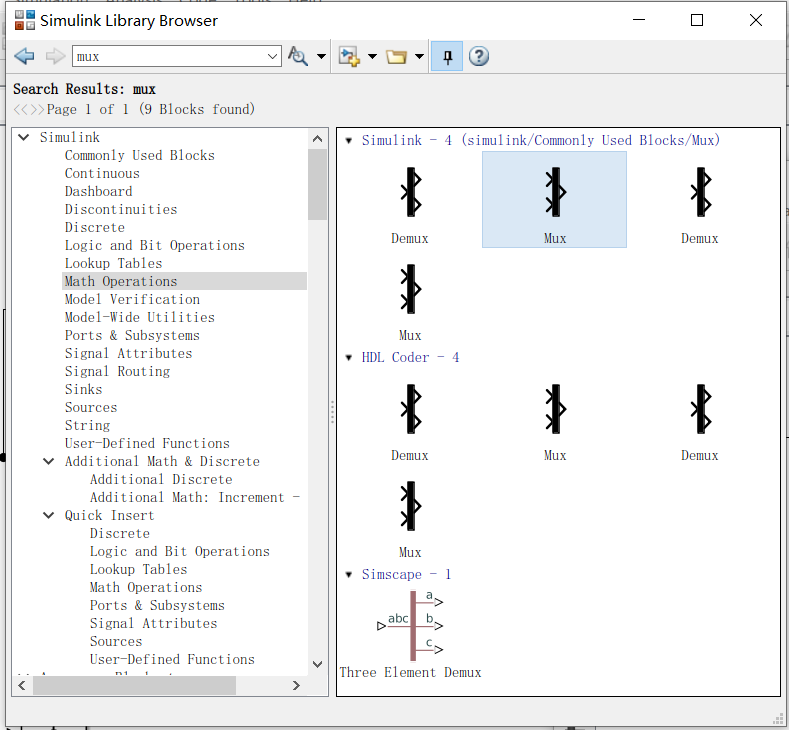
Task: Select Model-Wide Utilities library
Action: (139, 317)
